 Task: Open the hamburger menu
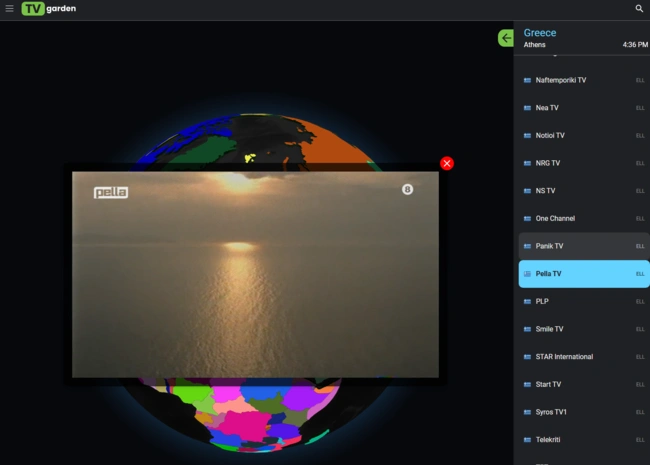9,8
